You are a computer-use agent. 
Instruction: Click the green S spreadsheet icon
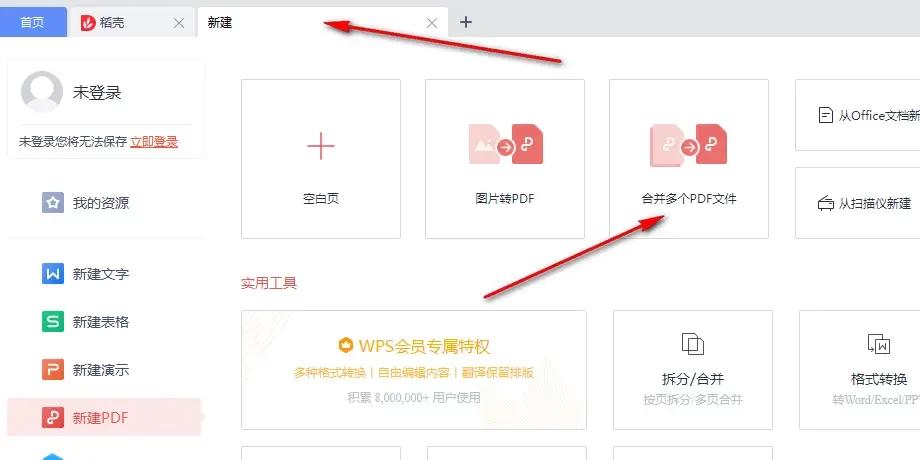(53, 322)
